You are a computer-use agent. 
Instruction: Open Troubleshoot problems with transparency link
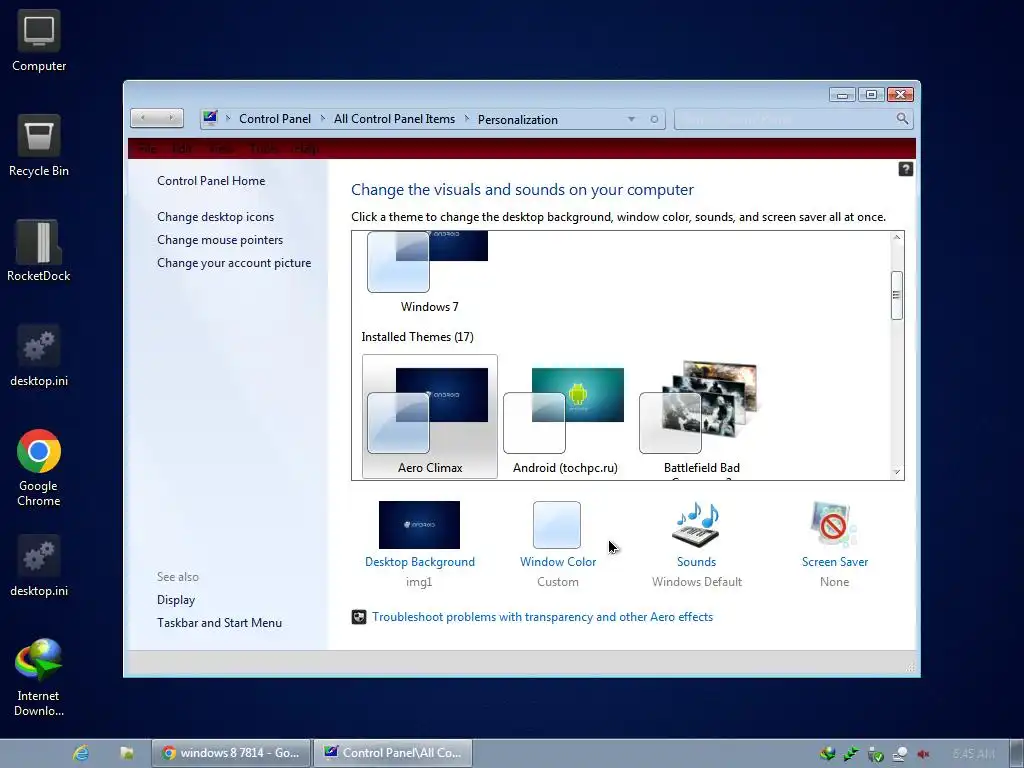click(542, 616)
